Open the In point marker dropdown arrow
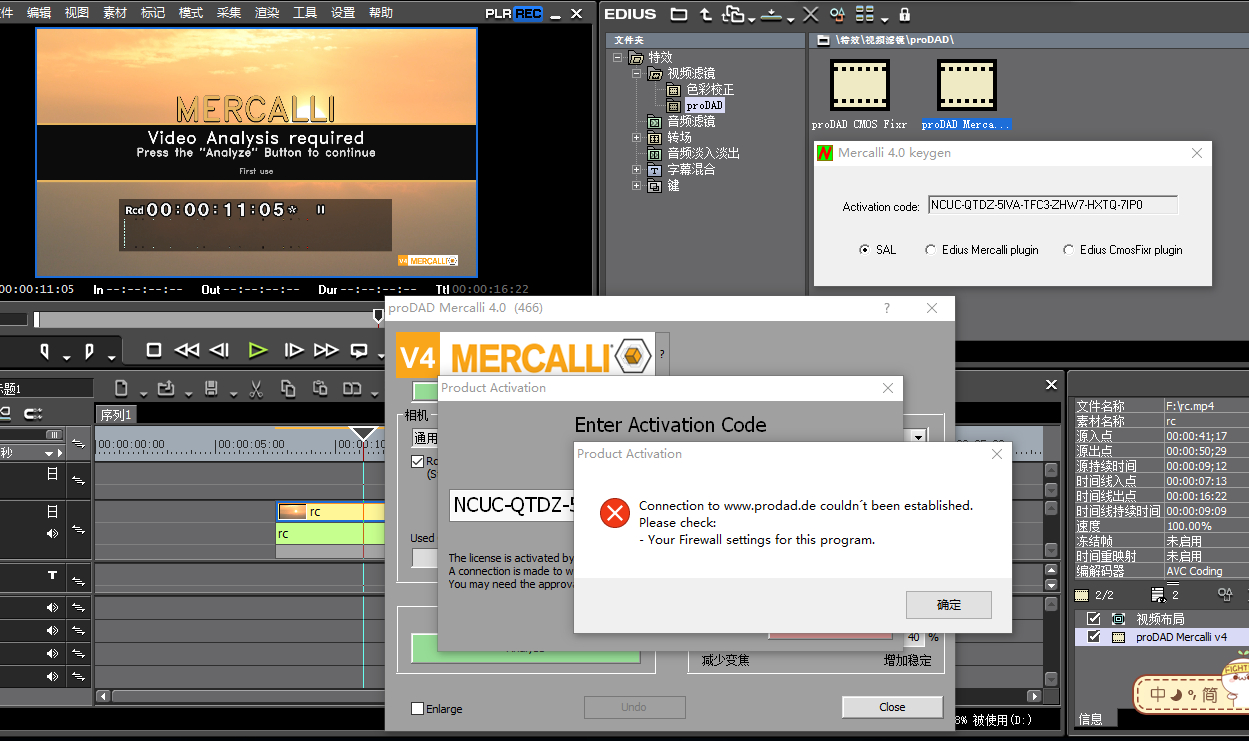Screen dimensions: 1249x741 click(x=66, y=357)
